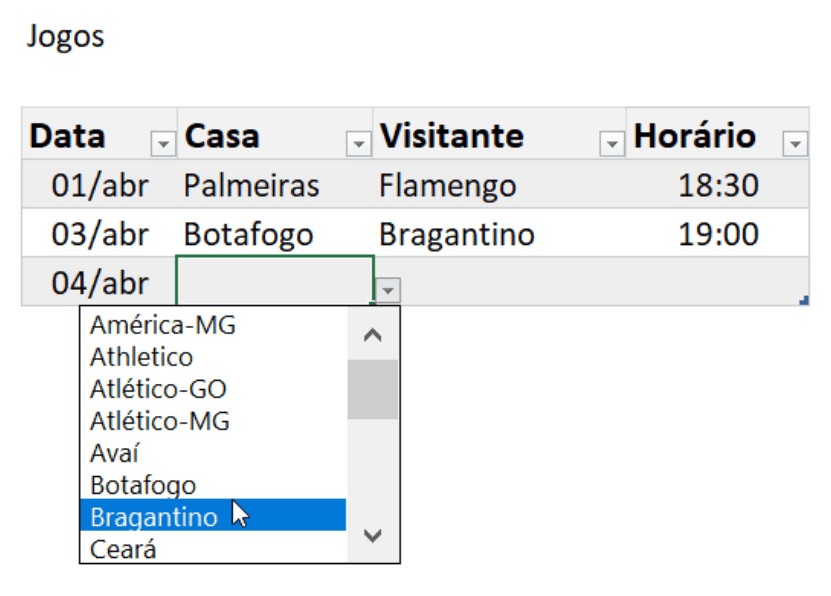Click the scroll-up arrow in the list
This screenshot has height=596, width=831.
click(x=372, y=334)
